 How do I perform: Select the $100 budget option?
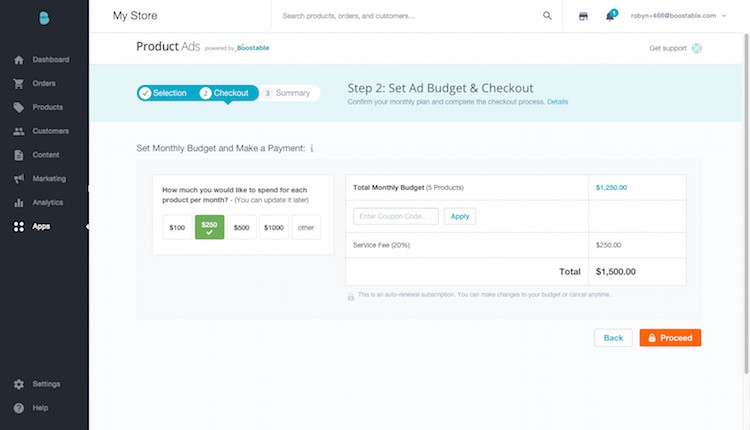(x=177, y=227)
